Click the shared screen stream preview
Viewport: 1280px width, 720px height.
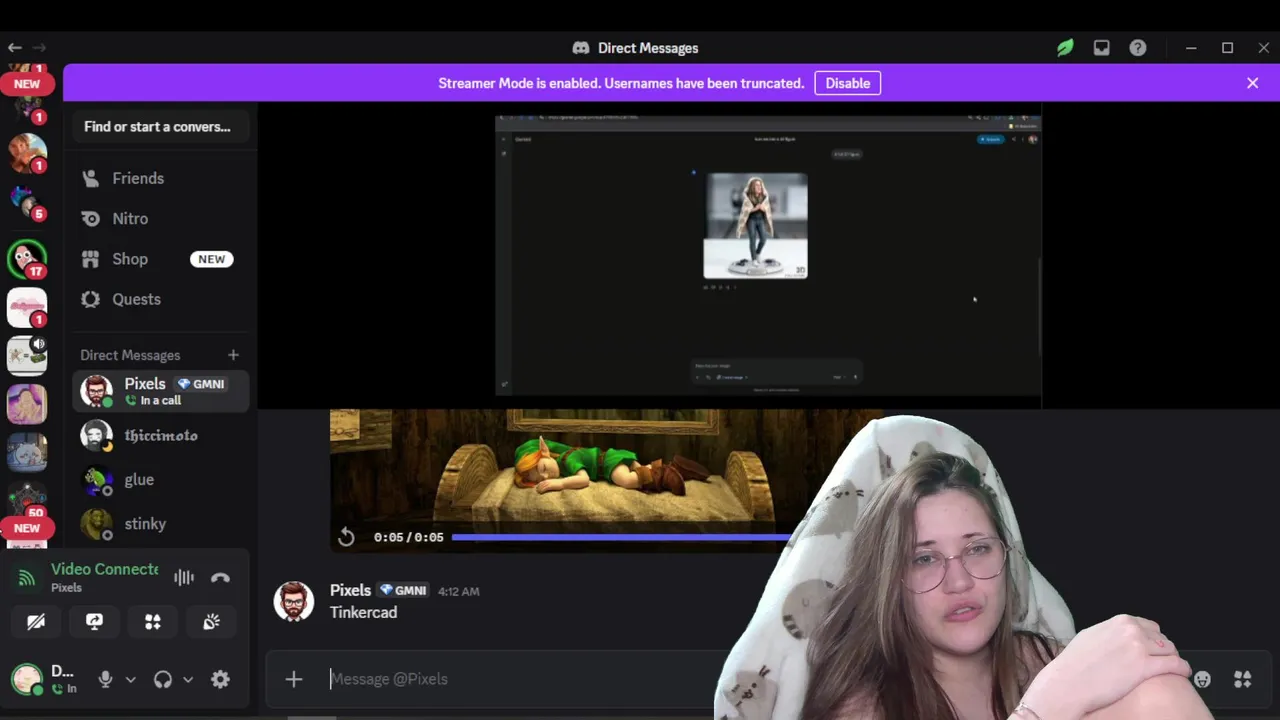(768, 255)
